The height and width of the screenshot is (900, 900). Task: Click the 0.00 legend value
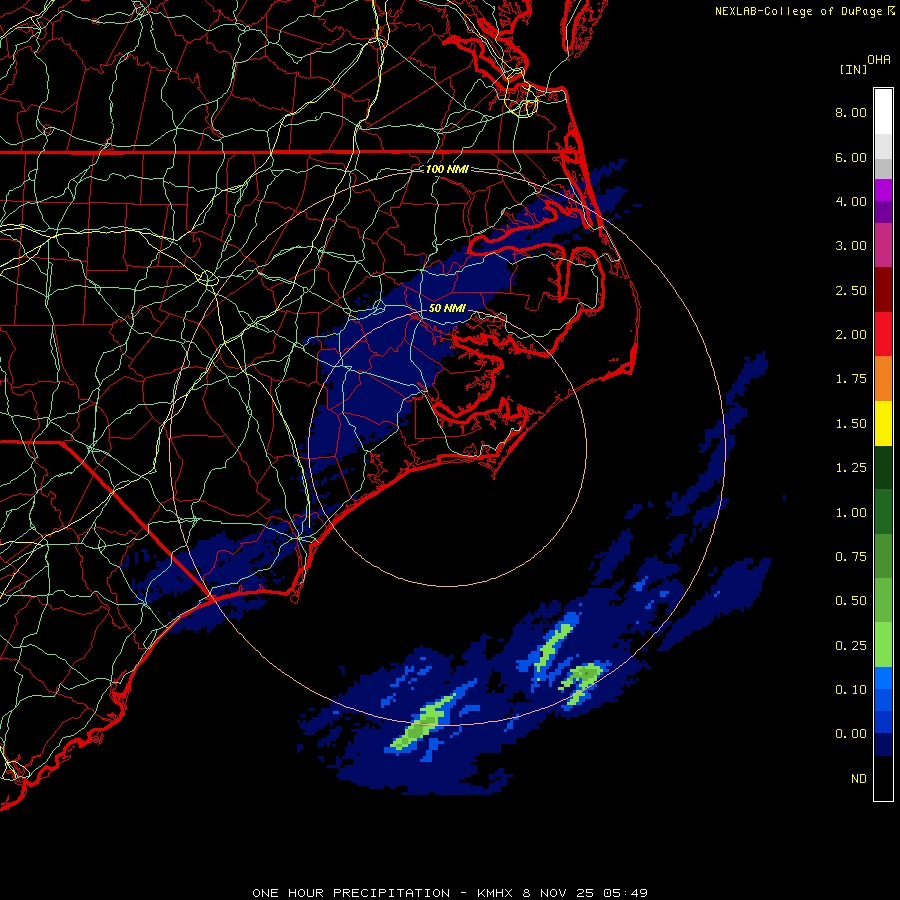pos(851,734)
